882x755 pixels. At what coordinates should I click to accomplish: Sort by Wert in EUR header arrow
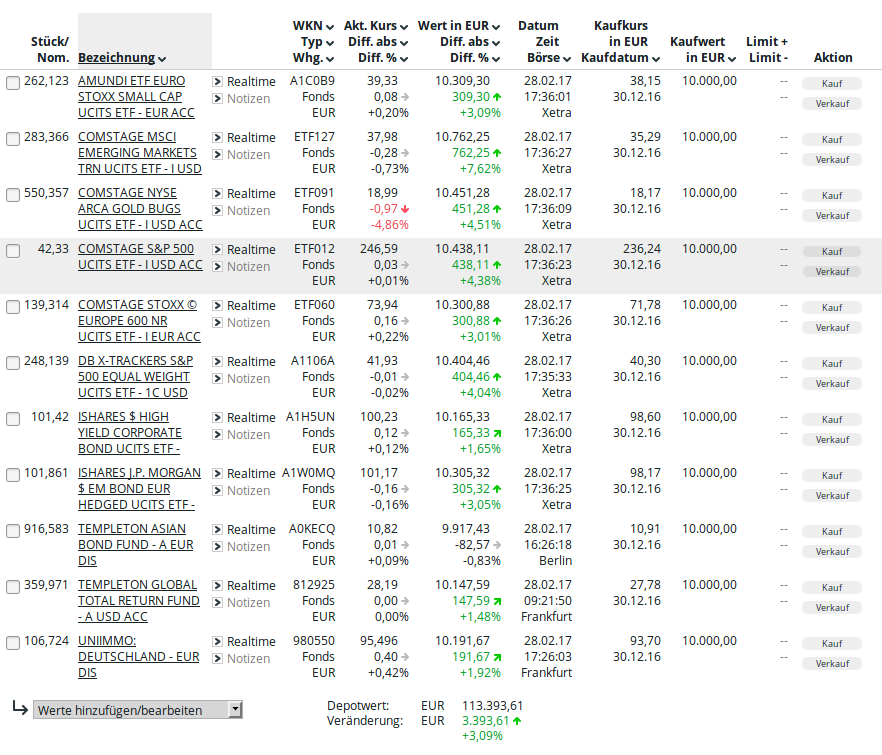[x=496, y=27]
